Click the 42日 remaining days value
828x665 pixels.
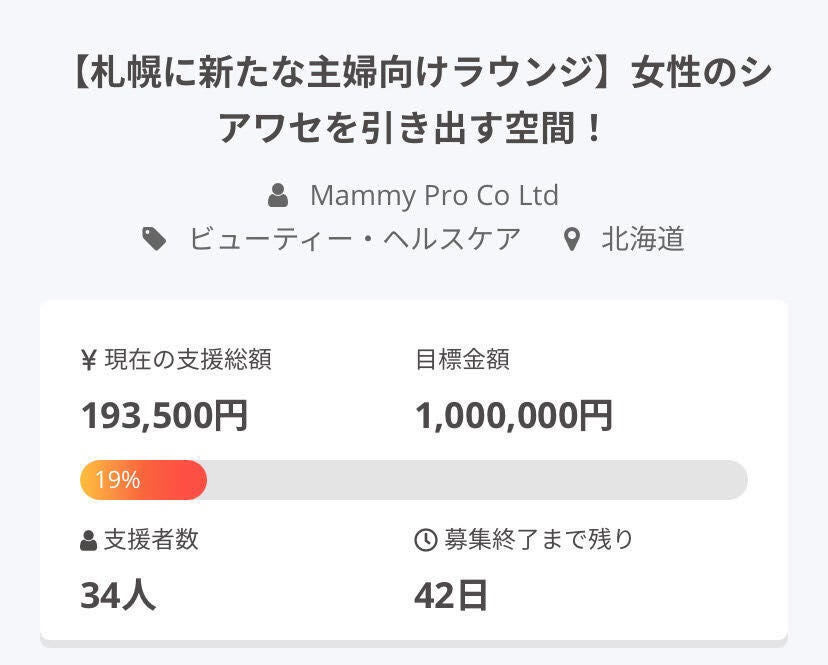pyautogui.click(x=451, y=596)
